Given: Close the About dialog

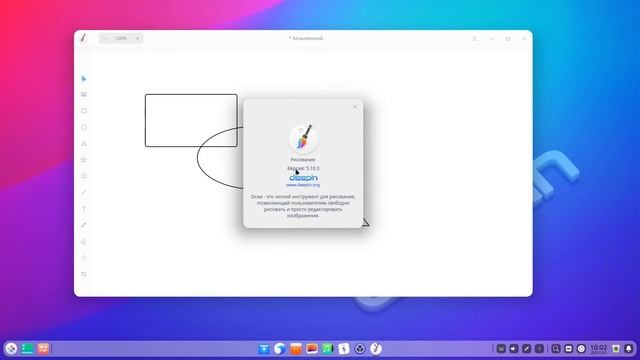Looking at the screenshot, I should point(355,107).
